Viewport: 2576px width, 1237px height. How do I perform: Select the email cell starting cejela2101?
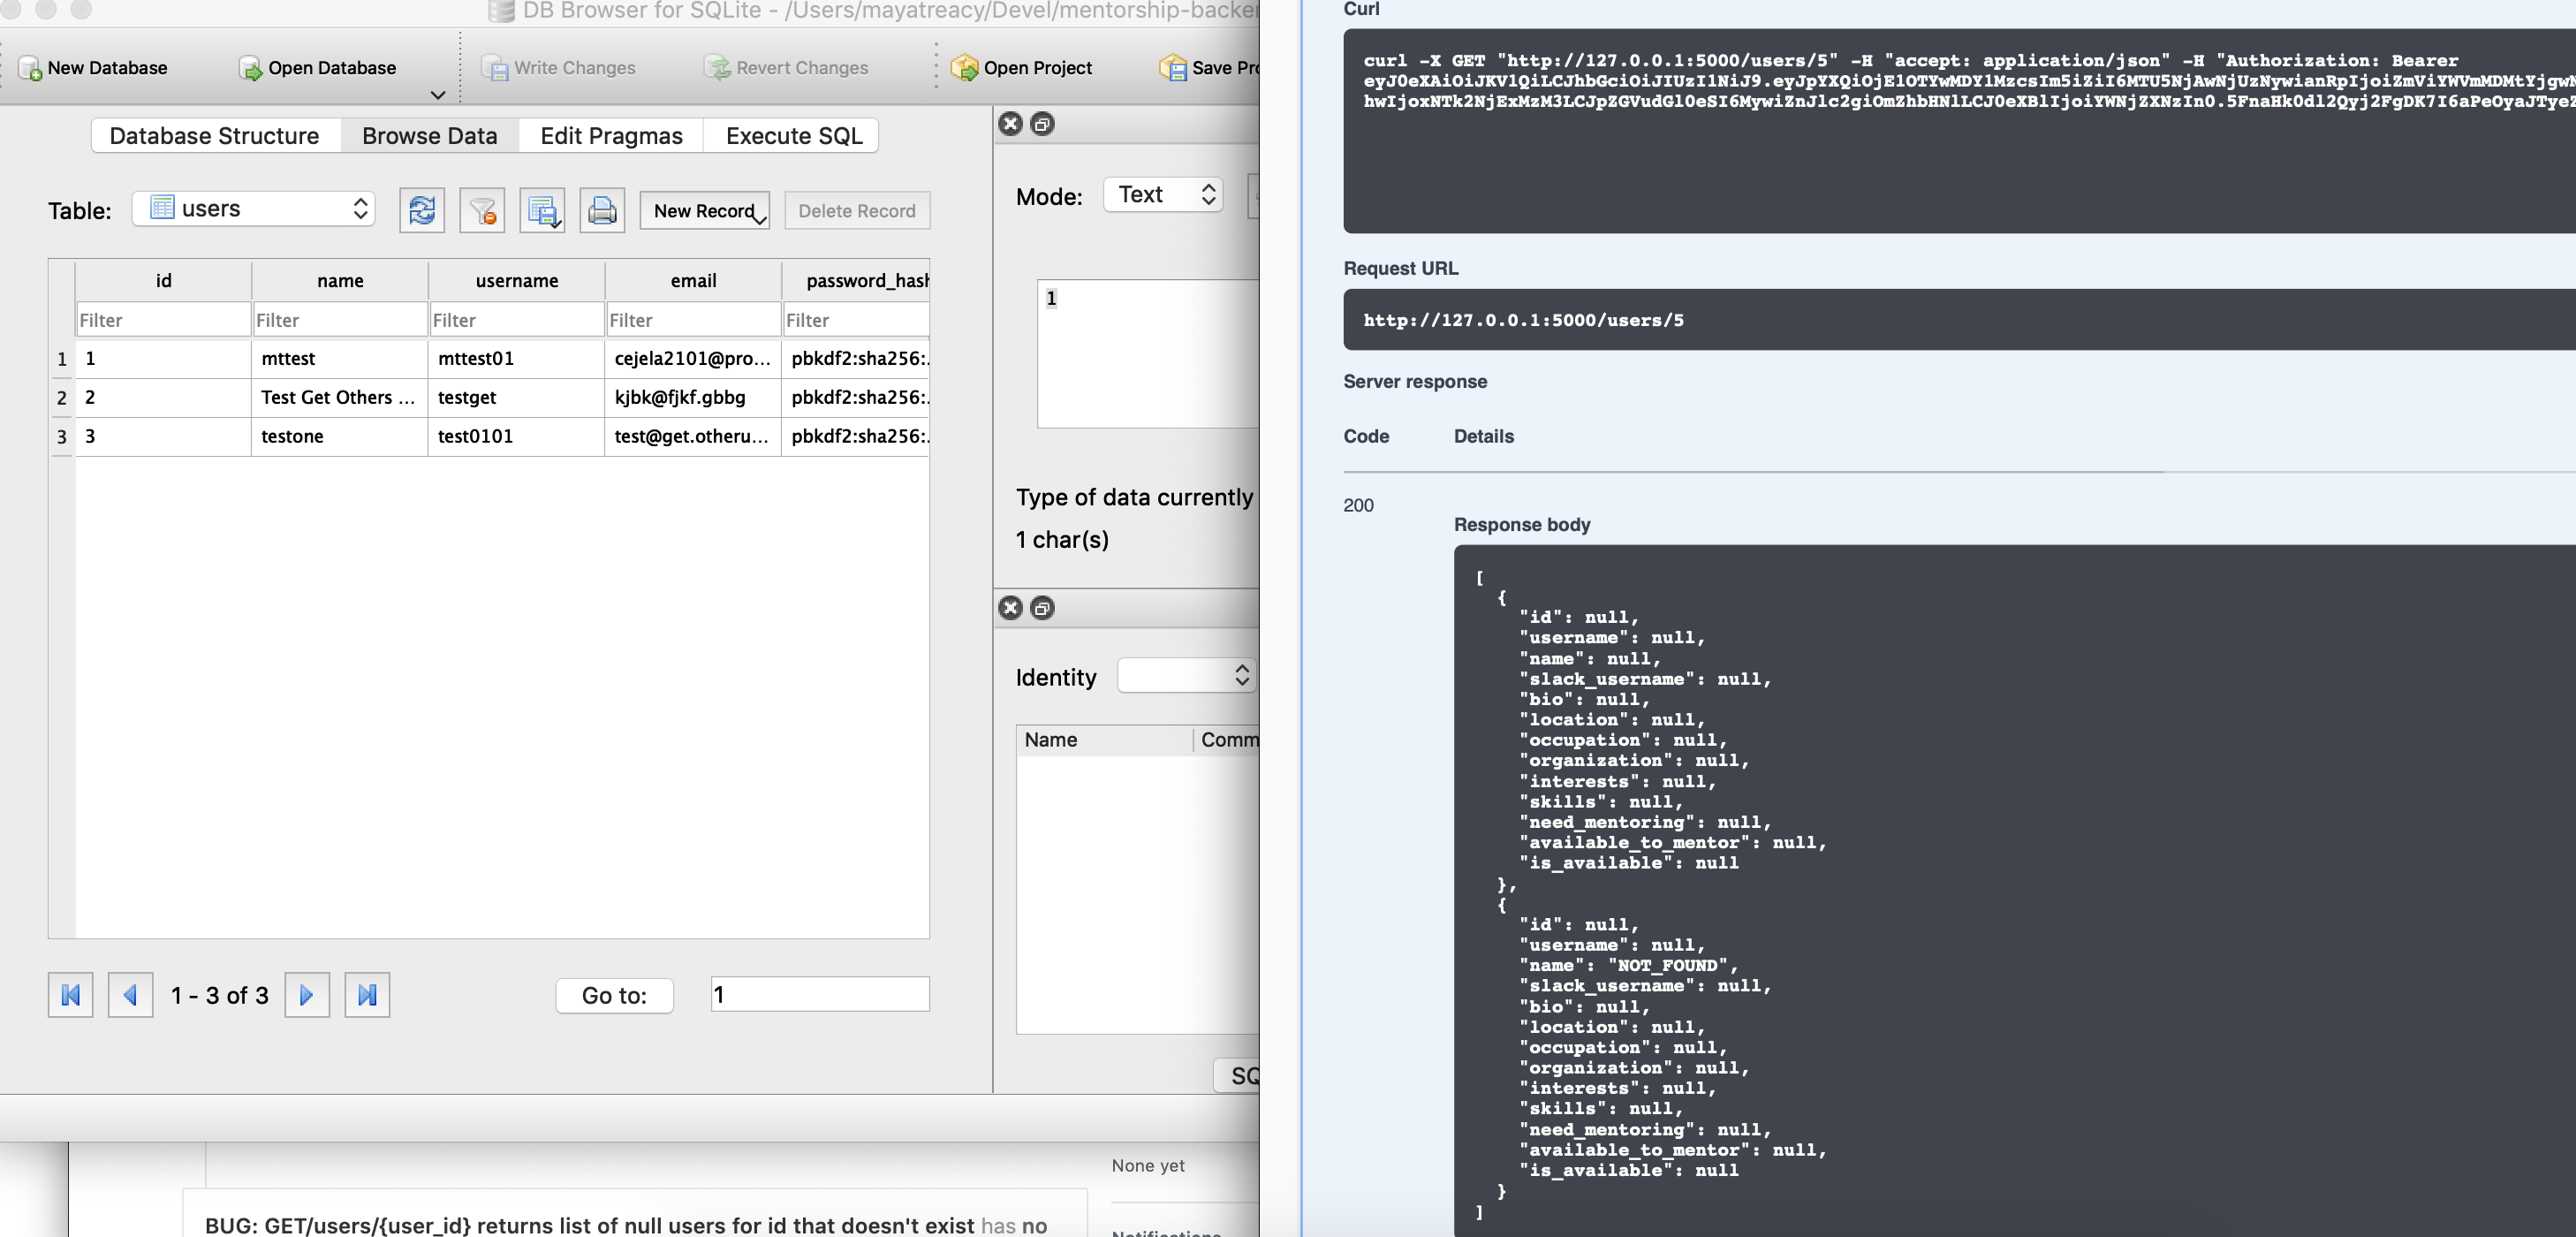(693, 358)
